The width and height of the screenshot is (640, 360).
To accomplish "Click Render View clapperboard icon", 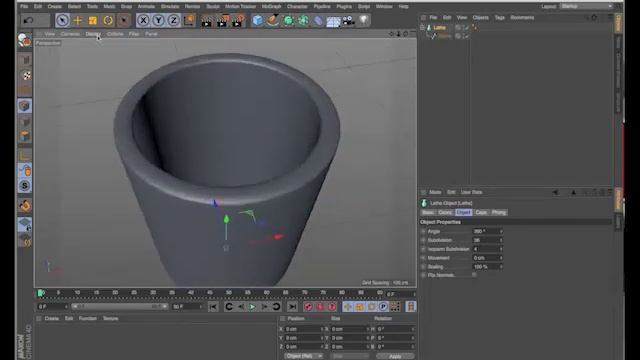I will pos(207,20).
